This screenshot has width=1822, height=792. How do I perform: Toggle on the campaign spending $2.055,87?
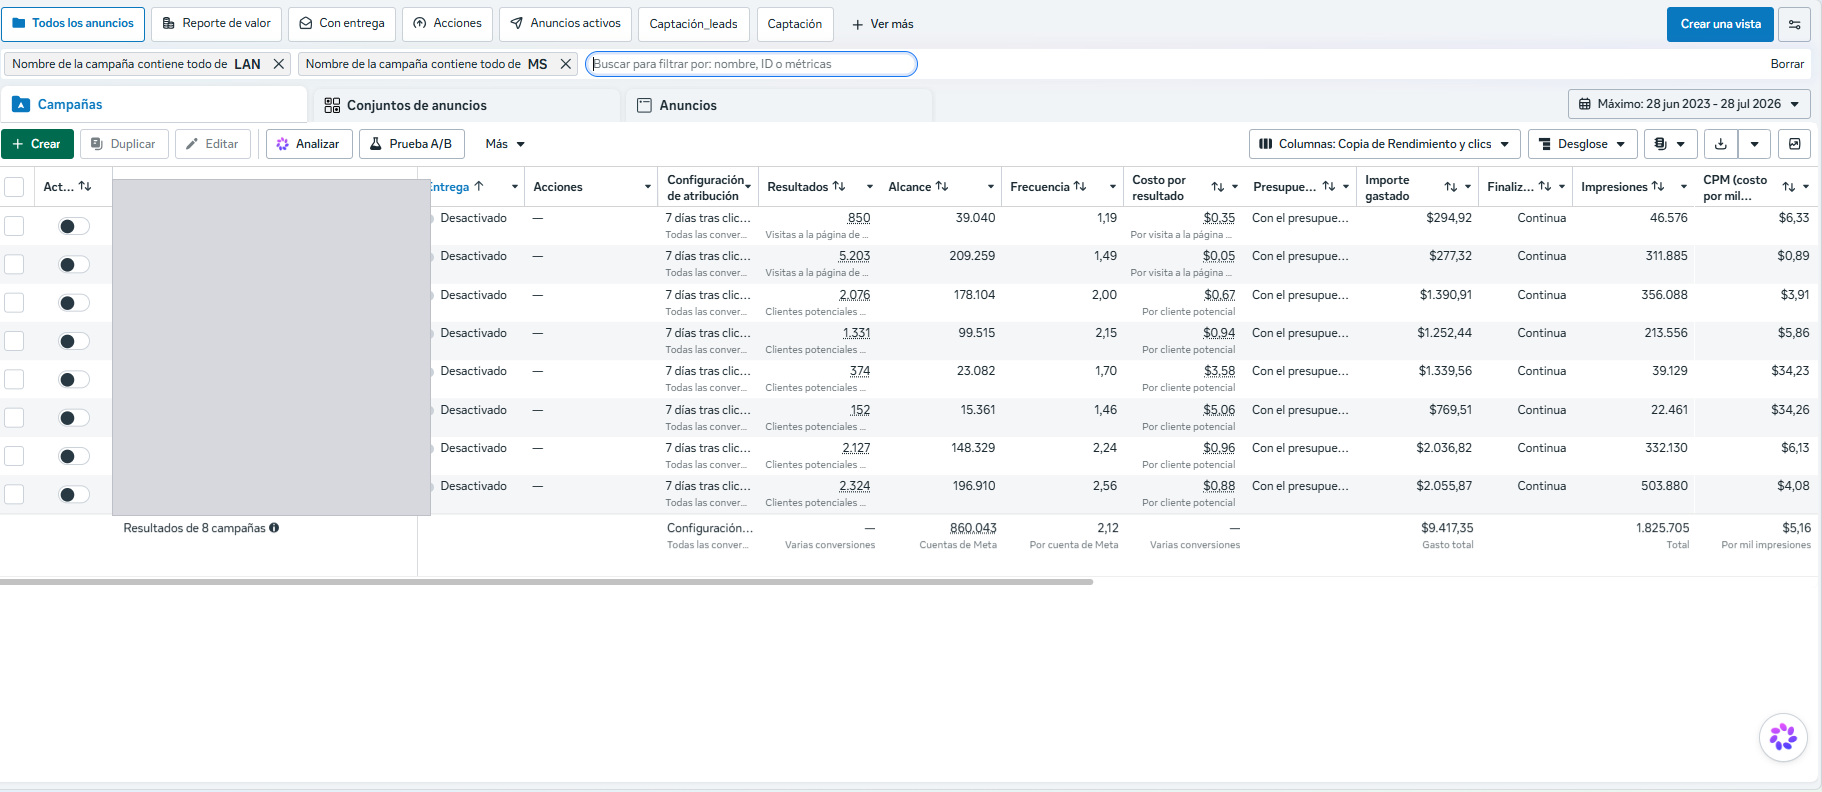74,495
